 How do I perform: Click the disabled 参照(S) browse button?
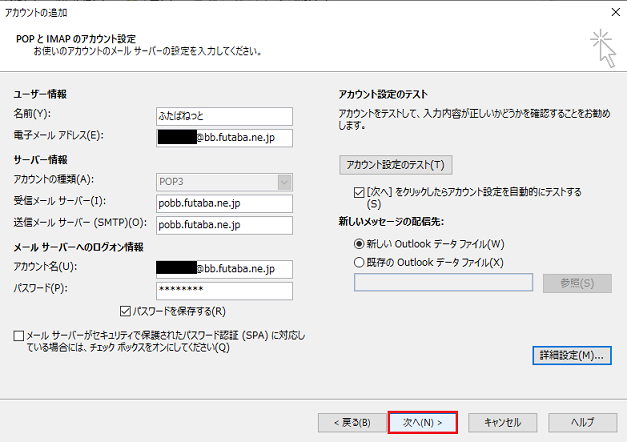[577, 283]
